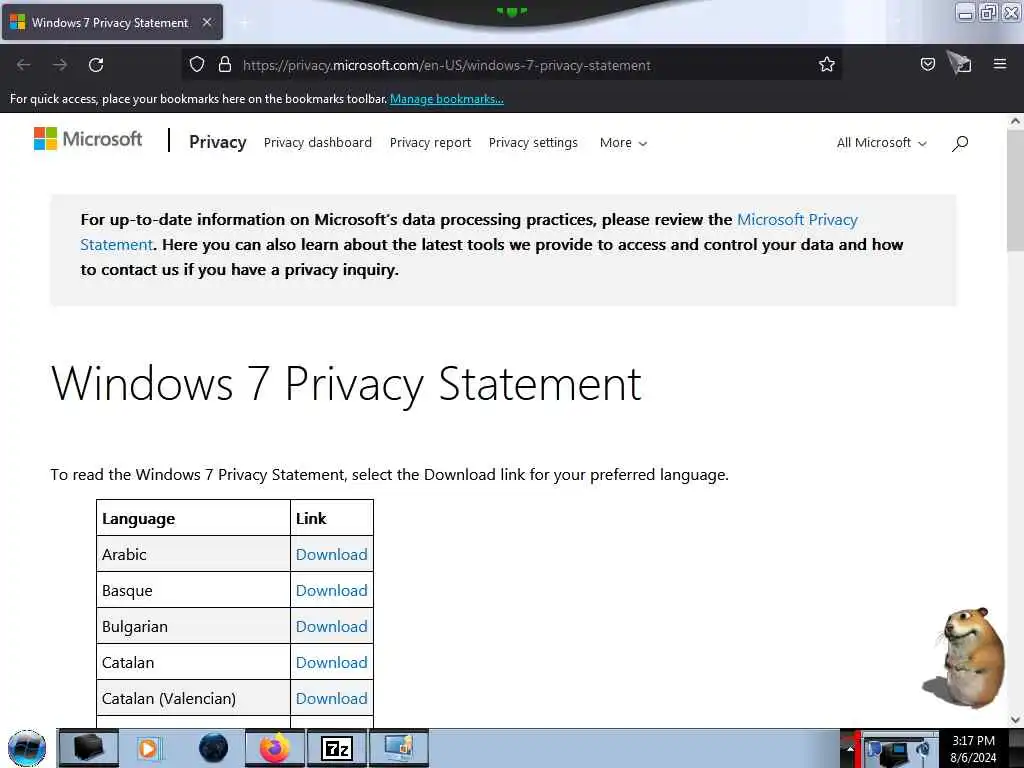Open the site search magnifier icon
The image size is (1024, 768).
point(960,143)
